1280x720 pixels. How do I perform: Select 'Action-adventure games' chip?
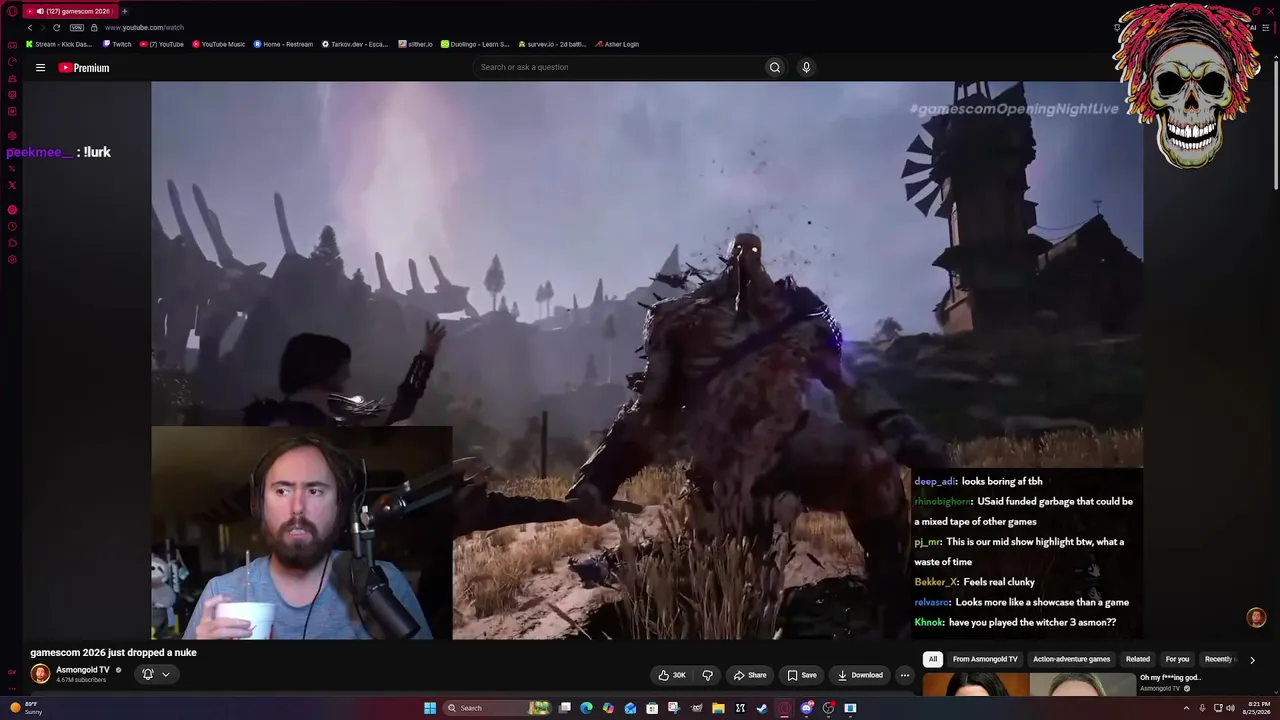pyautogui.click(x=1071, y=659)
